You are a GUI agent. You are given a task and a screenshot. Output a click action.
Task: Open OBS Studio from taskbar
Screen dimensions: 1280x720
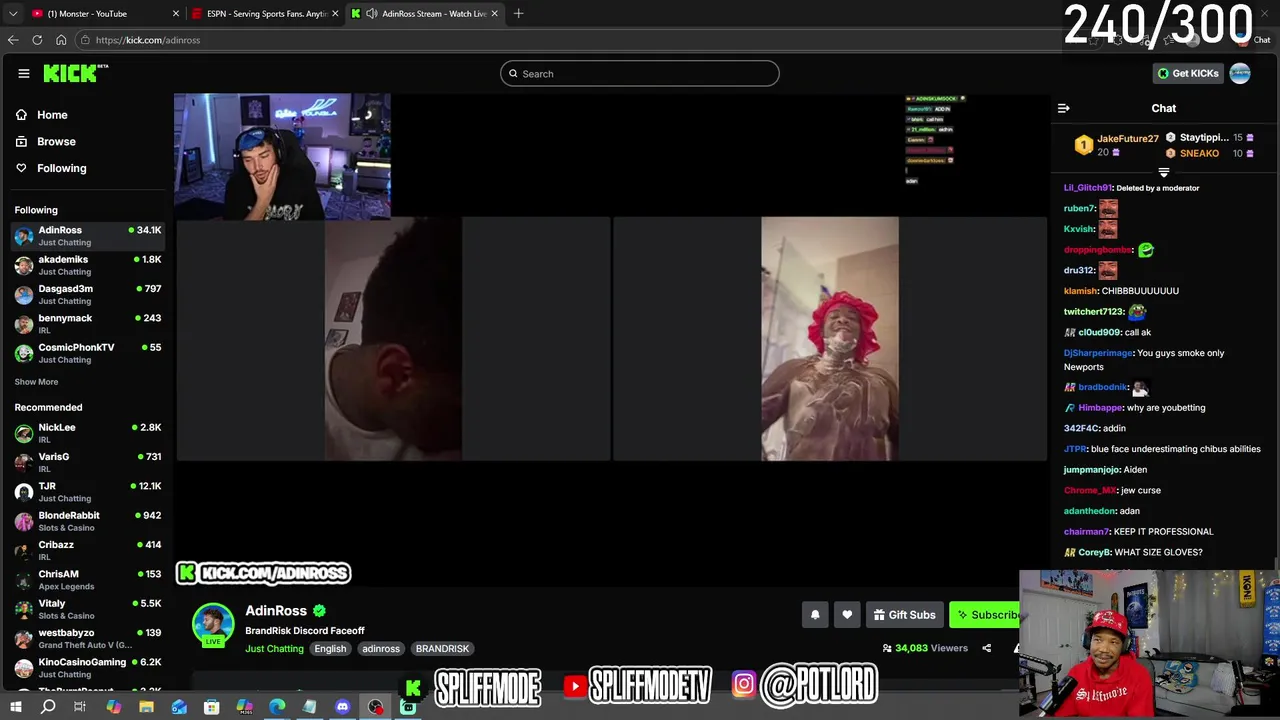click(375, 707)
